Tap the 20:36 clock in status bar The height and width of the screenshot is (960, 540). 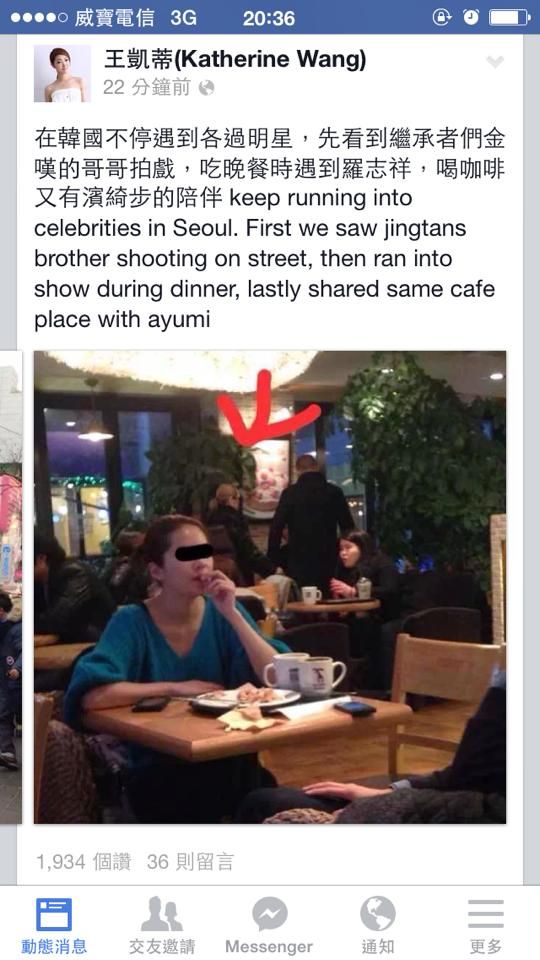[x=269, y=18]
